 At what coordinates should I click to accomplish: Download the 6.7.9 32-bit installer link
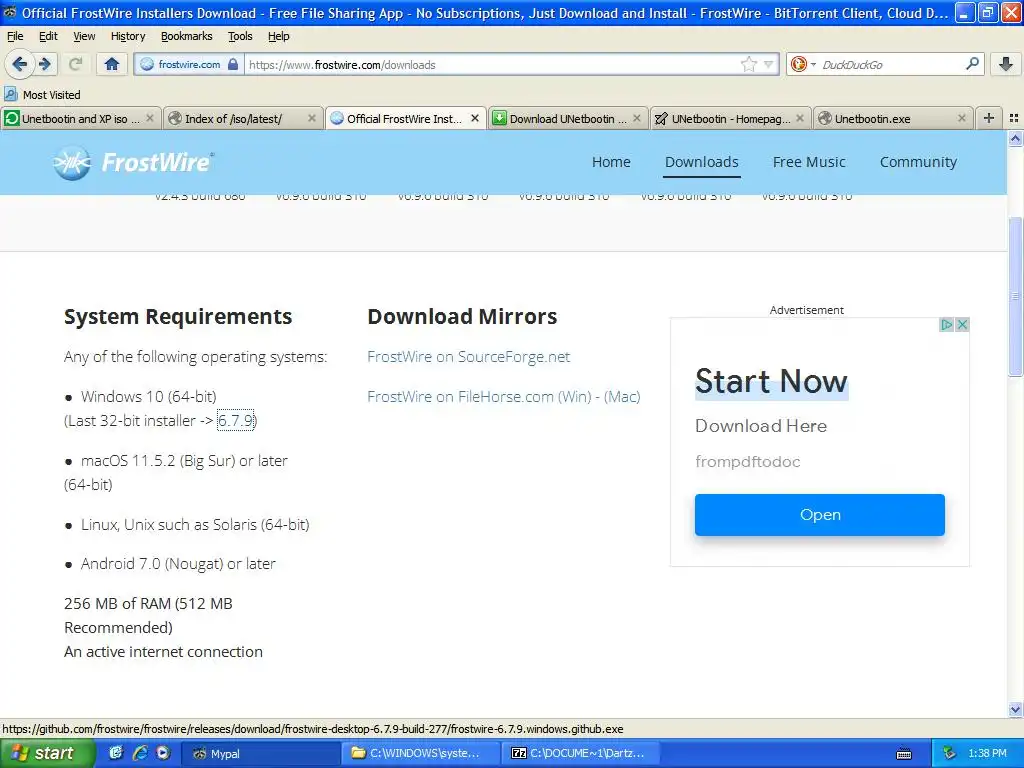[235, 421]
